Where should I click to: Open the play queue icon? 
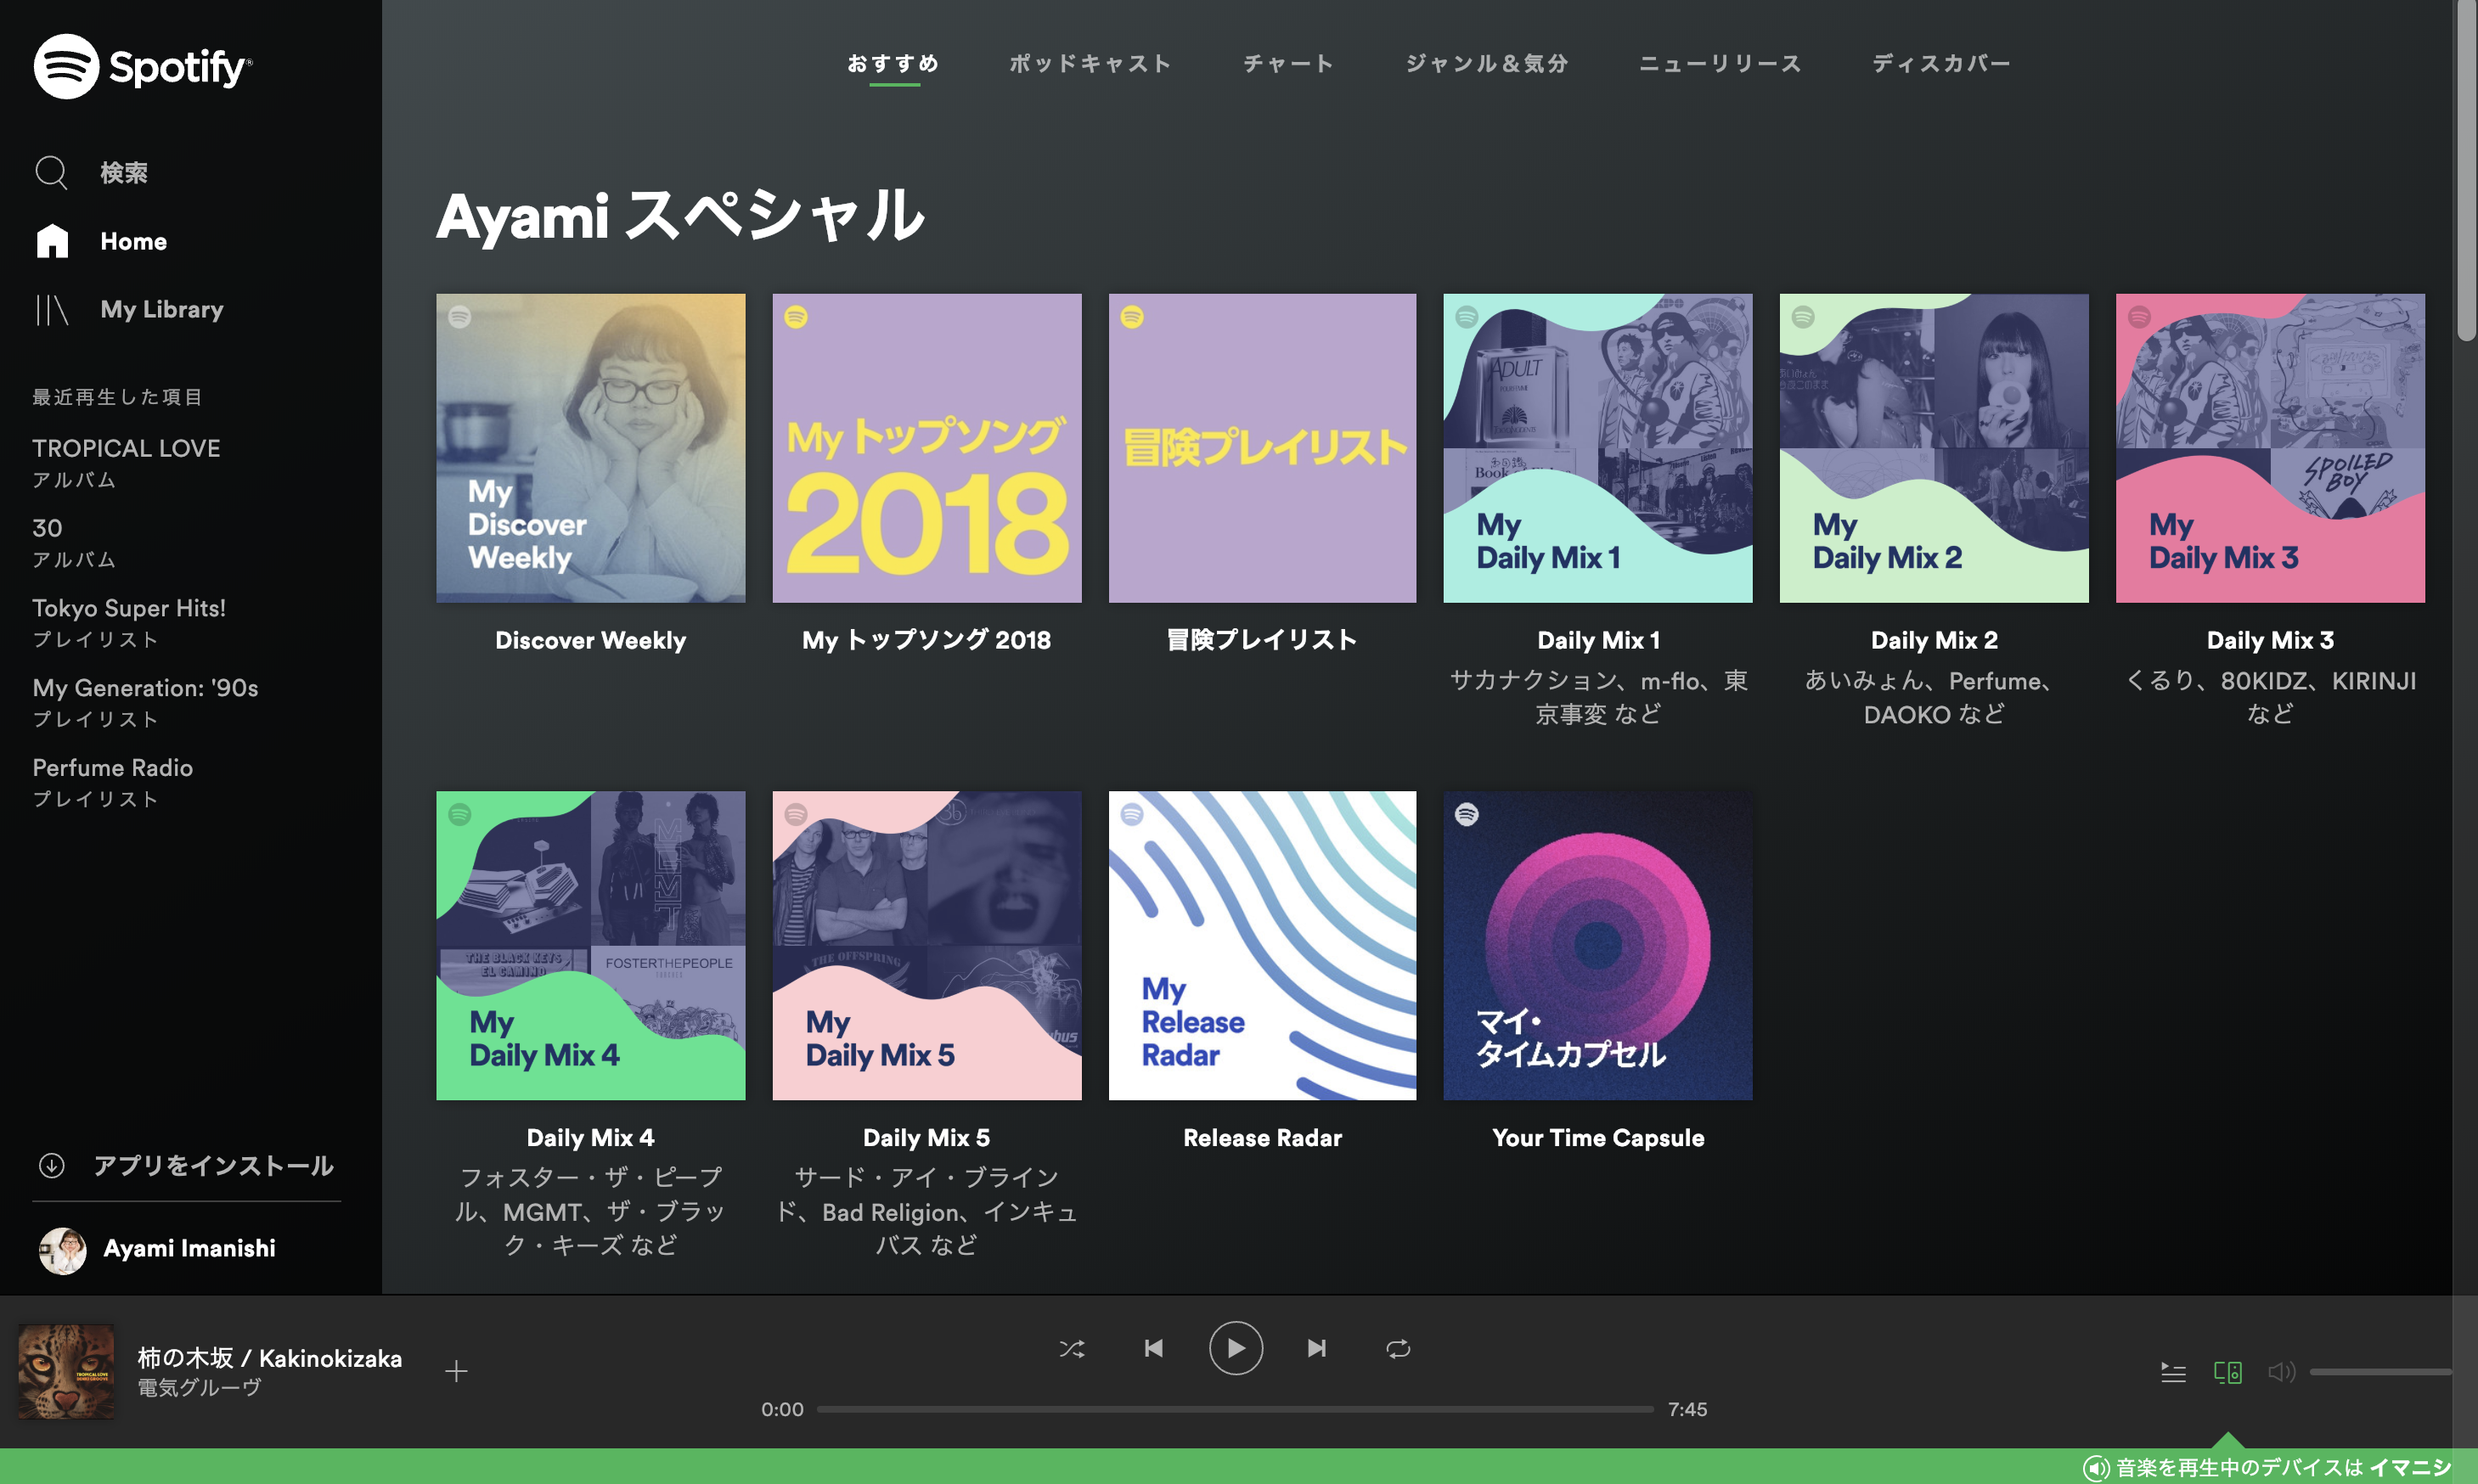tap(2172, 1372)
